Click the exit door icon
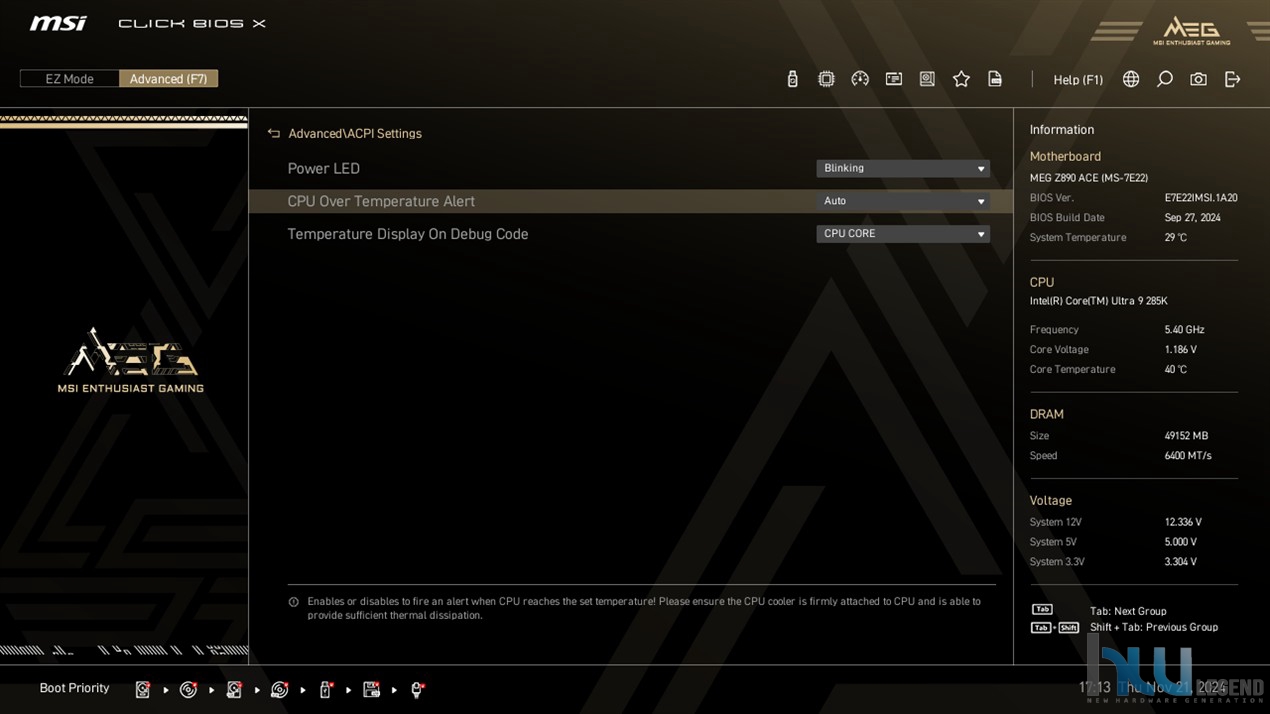The image size is (1270, 714). point(1232,79)
